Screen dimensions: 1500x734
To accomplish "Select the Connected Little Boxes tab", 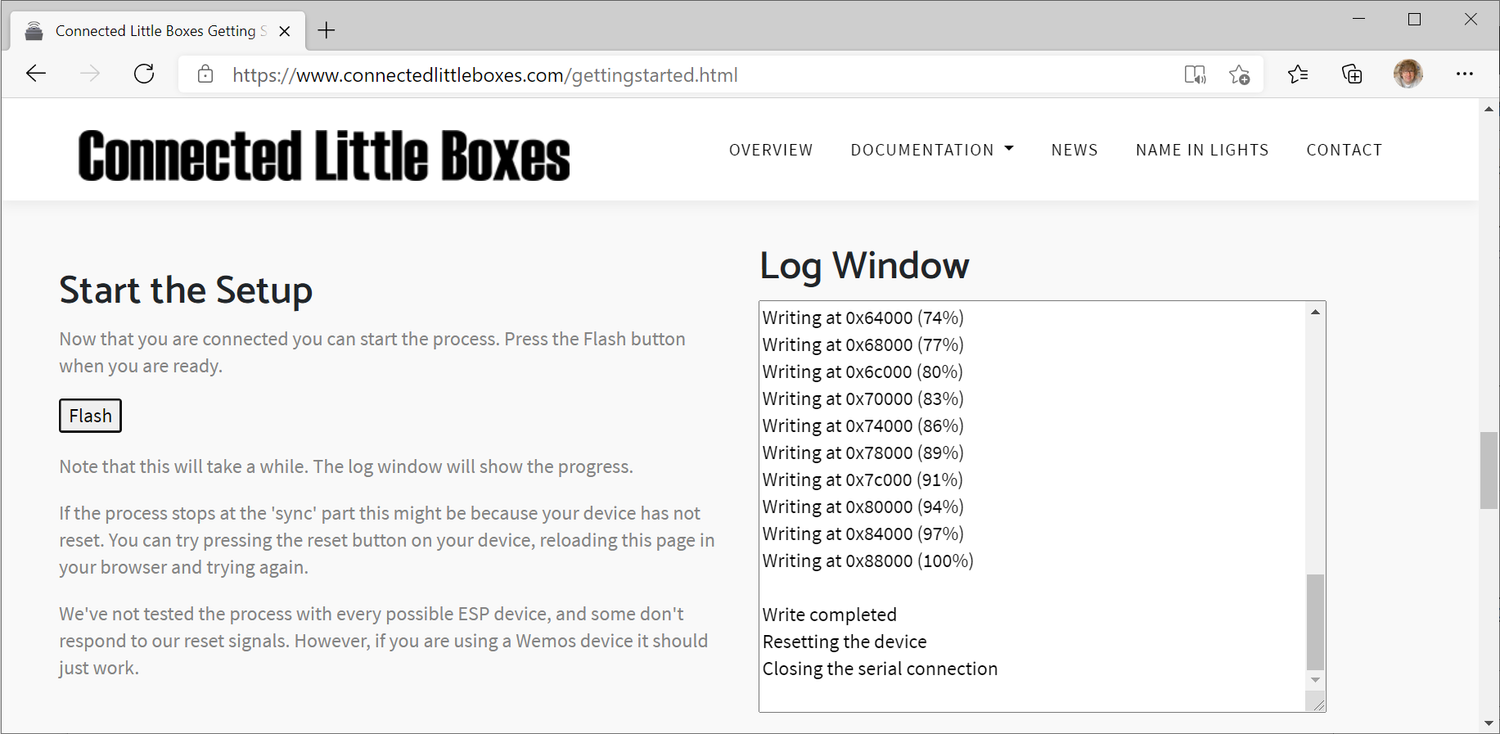I will pos(150,30).
